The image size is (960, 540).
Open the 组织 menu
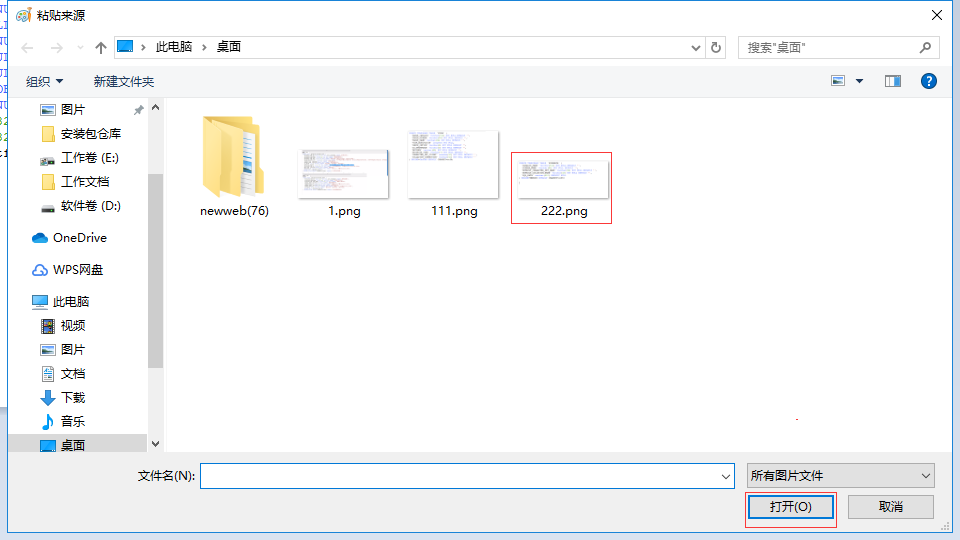pyautogui.click(x=44, y=81)
